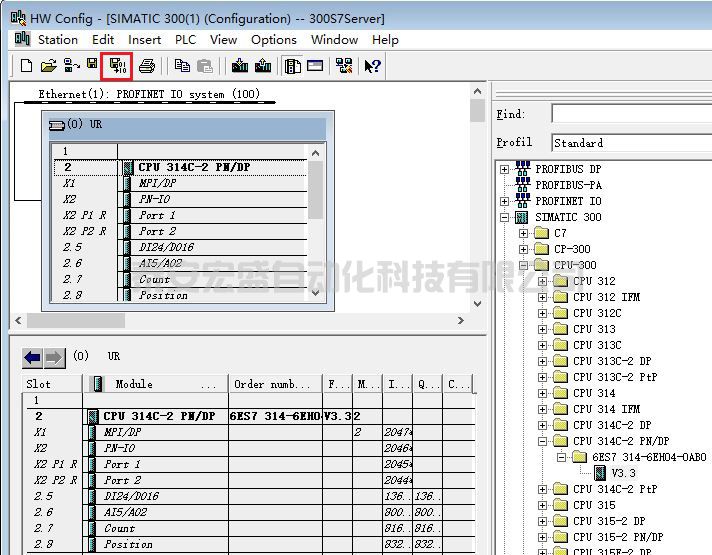Click the Open folder toolbar icon
Screen dimensions: 712x555
(x=48, y=66)
